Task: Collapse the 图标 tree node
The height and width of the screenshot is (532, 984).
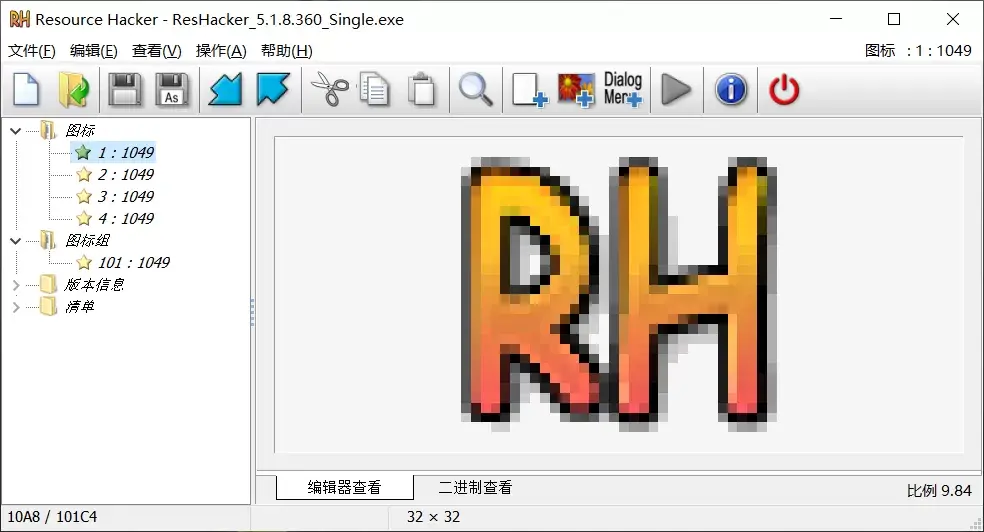Action: 16,131
